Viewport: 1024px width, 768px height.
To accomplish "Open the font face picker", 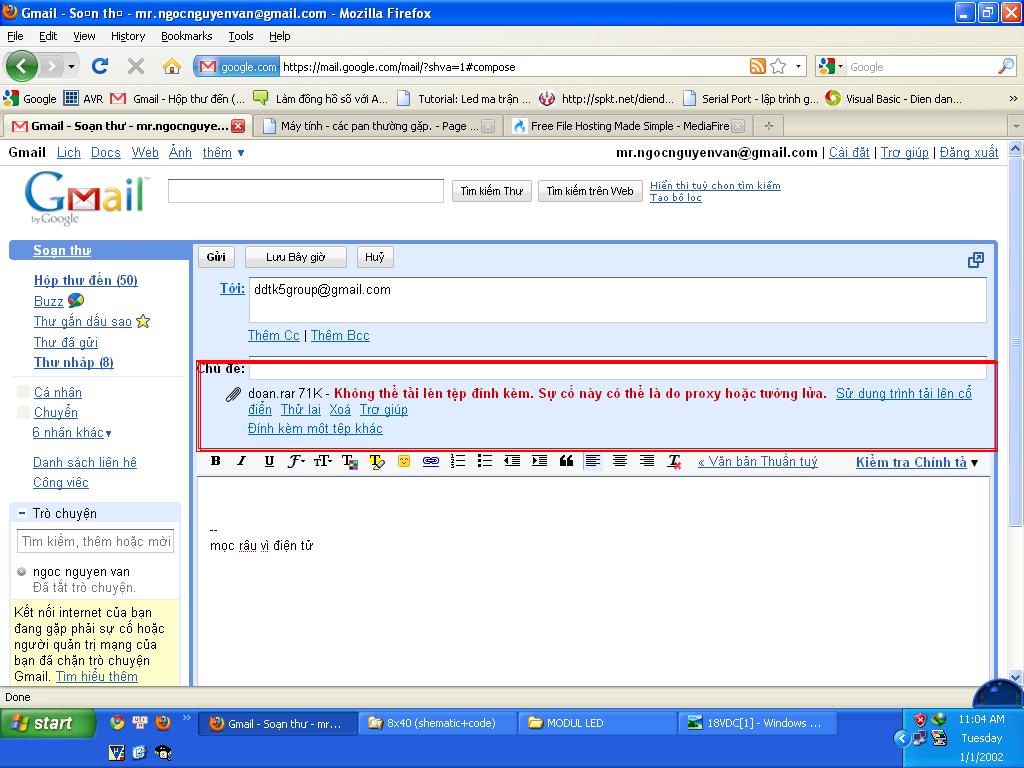I will click(296, 461).
